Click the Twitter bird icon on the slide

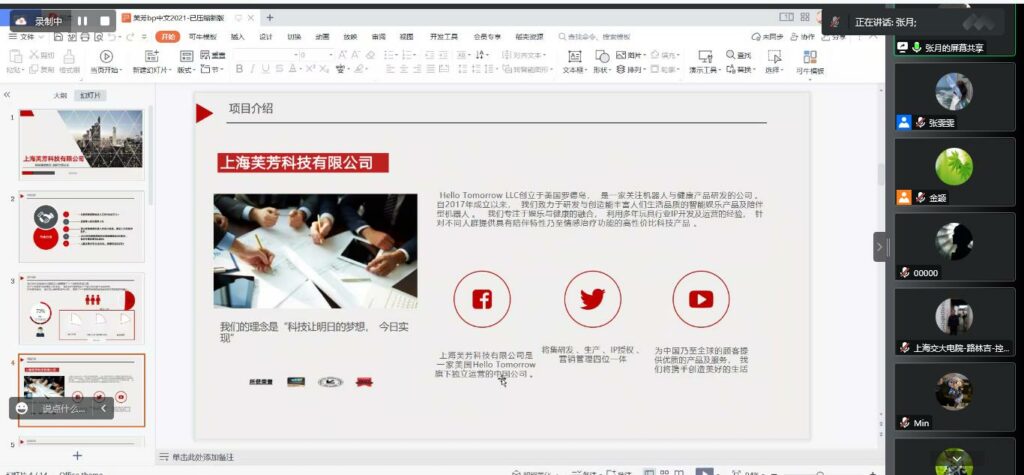pyautogui.click(x=592, y=299)
